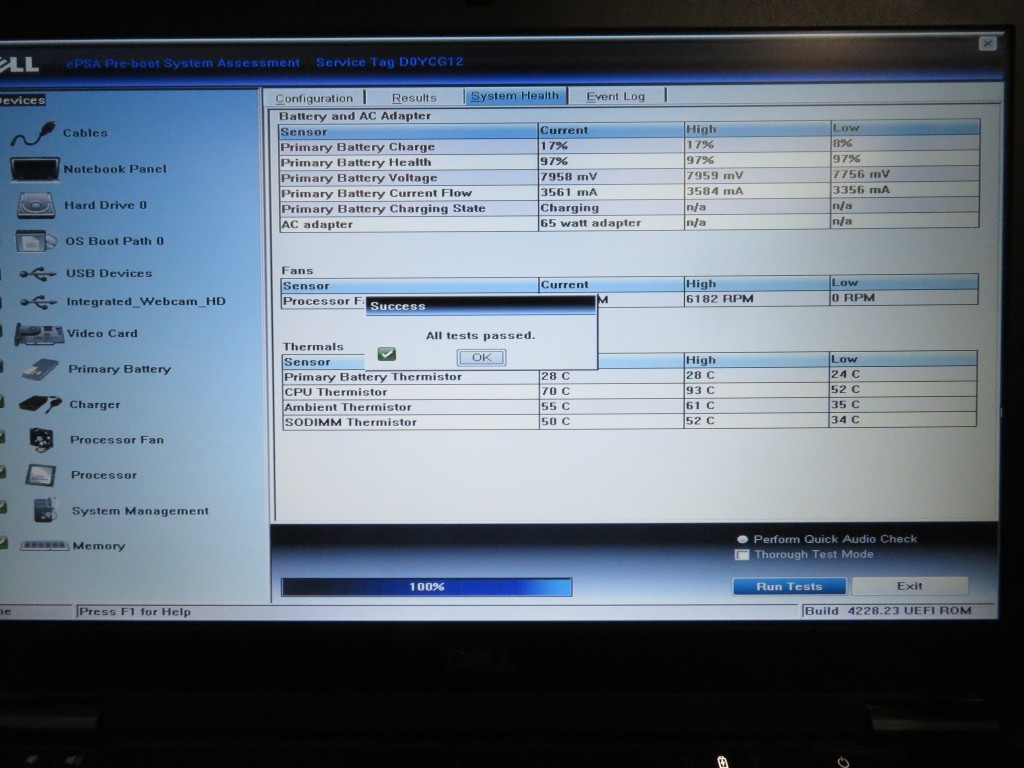Pick the Integrated_Webcam_HD USB icon
The height and width of the screenshot is (768, 1024).
click(39, 302)
